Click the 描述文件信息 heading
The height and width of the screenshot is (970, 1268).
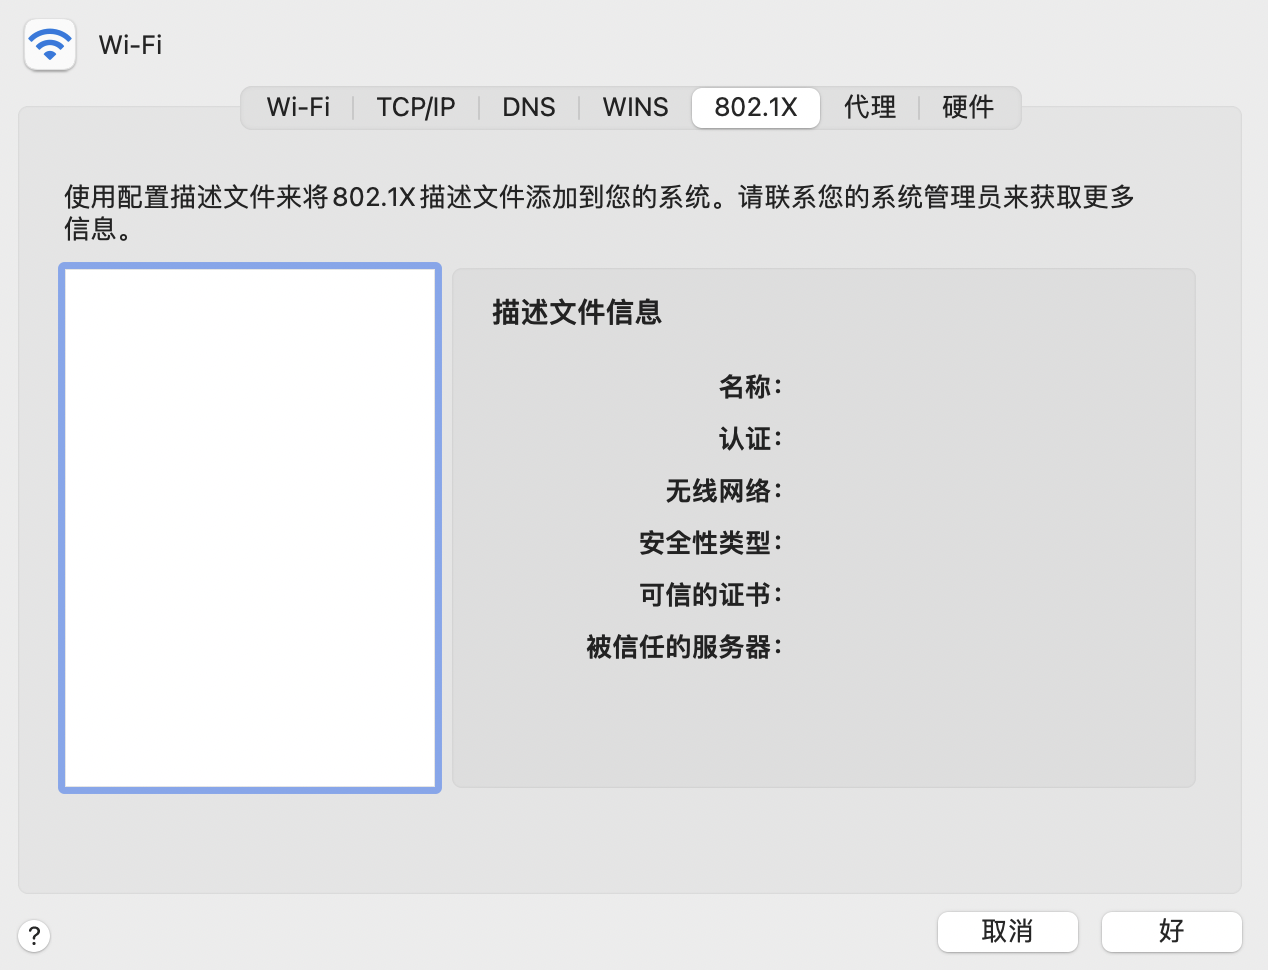click(577, 313)
